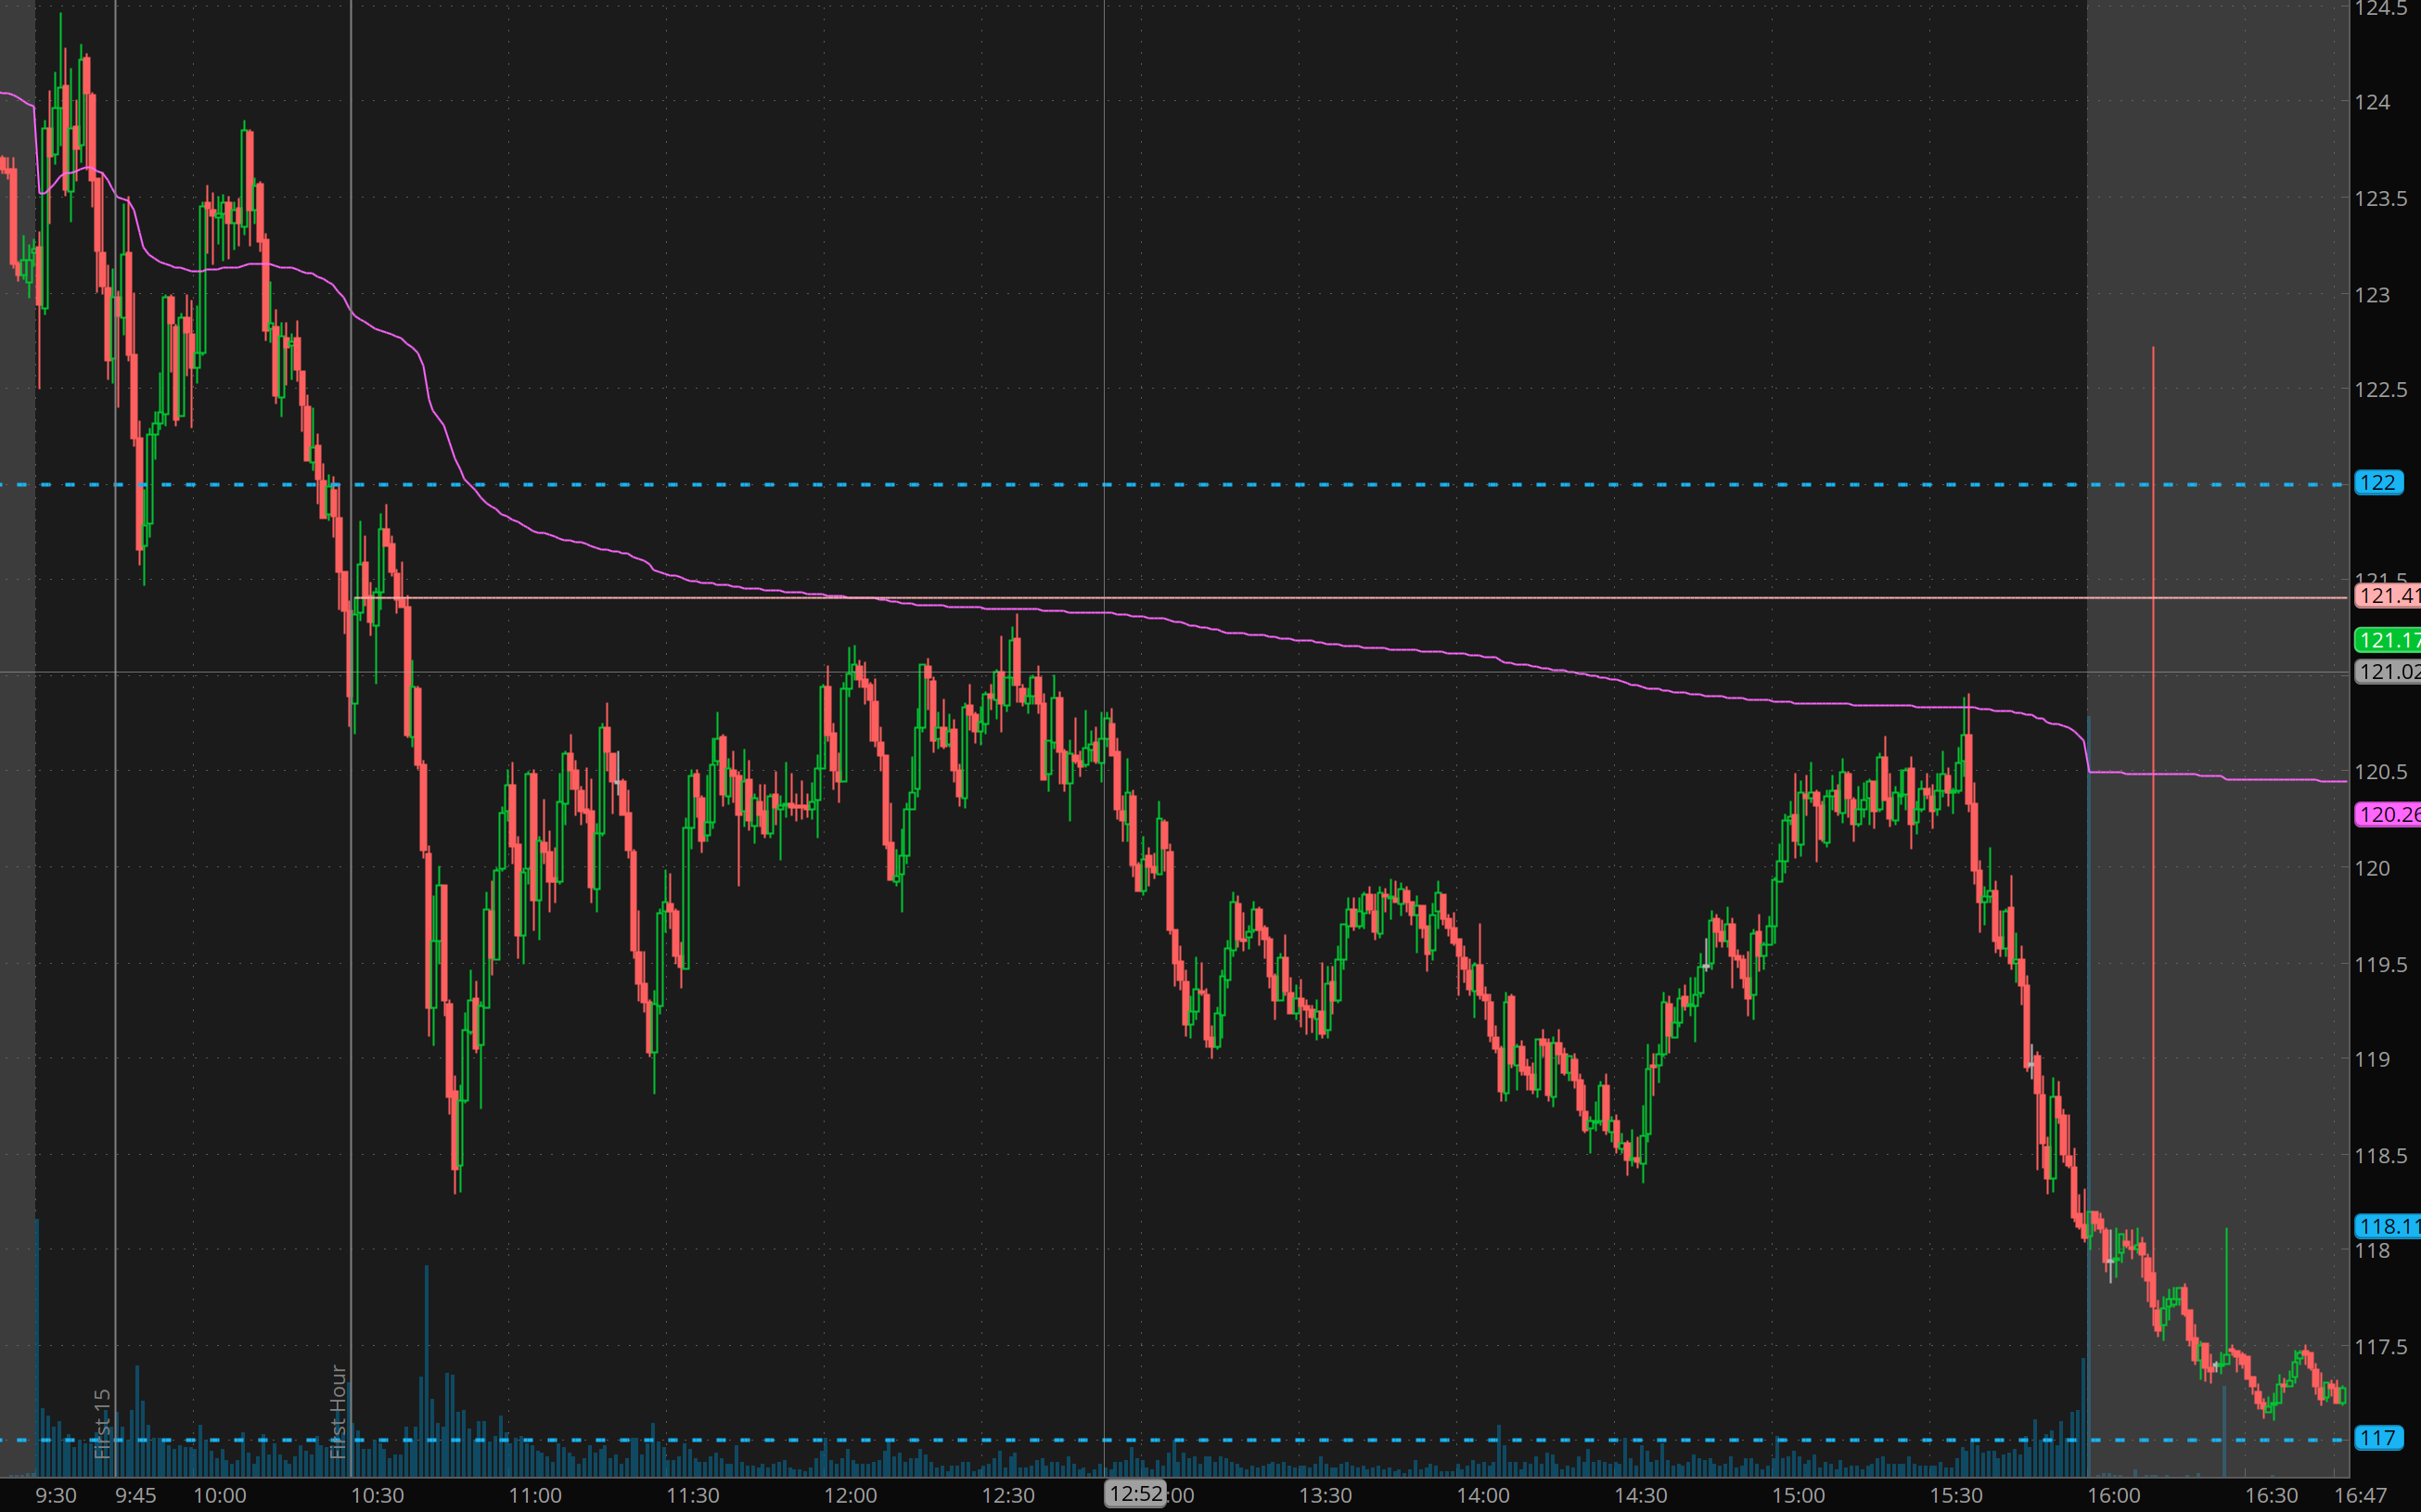Click the blue 118.11 price label

pos(2388,1226)
